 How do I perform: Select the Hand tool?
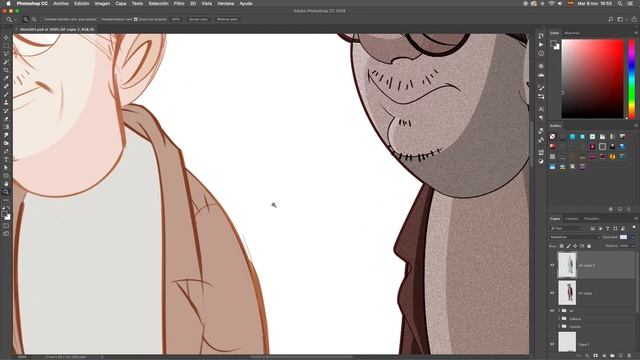click(6, 184)
